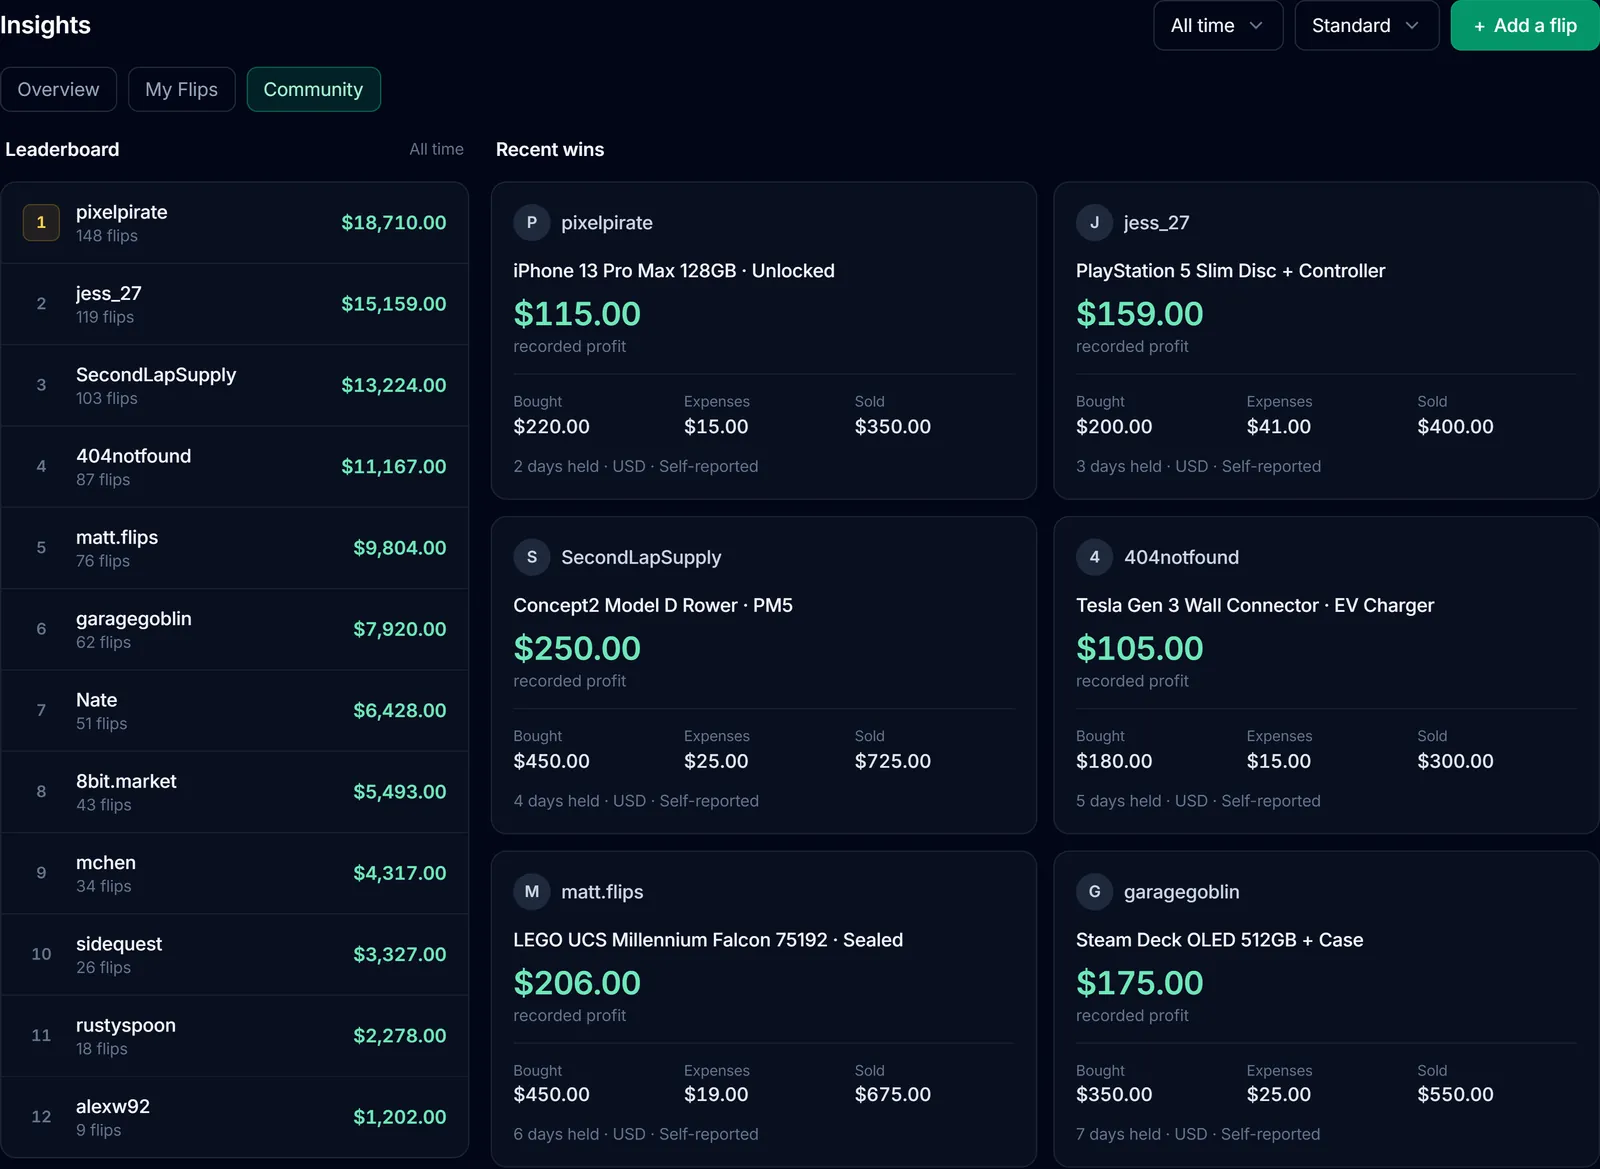Click the $725.00 sold price
The width and height of the screenshot is (1600, 1169).
(893, 761)
